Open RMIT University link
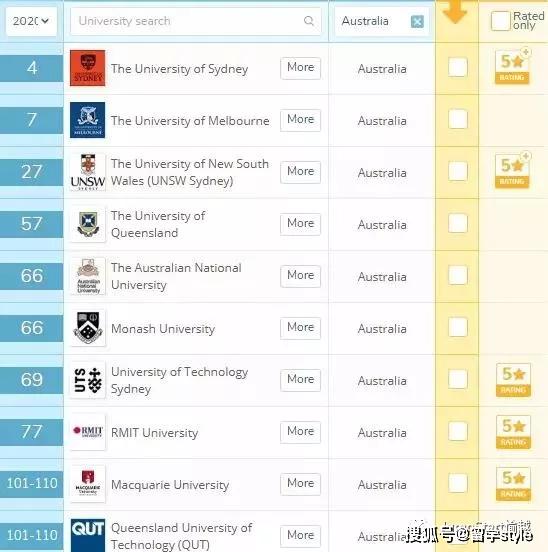Viewport: 548px width, 552px height. pos(155,433)
